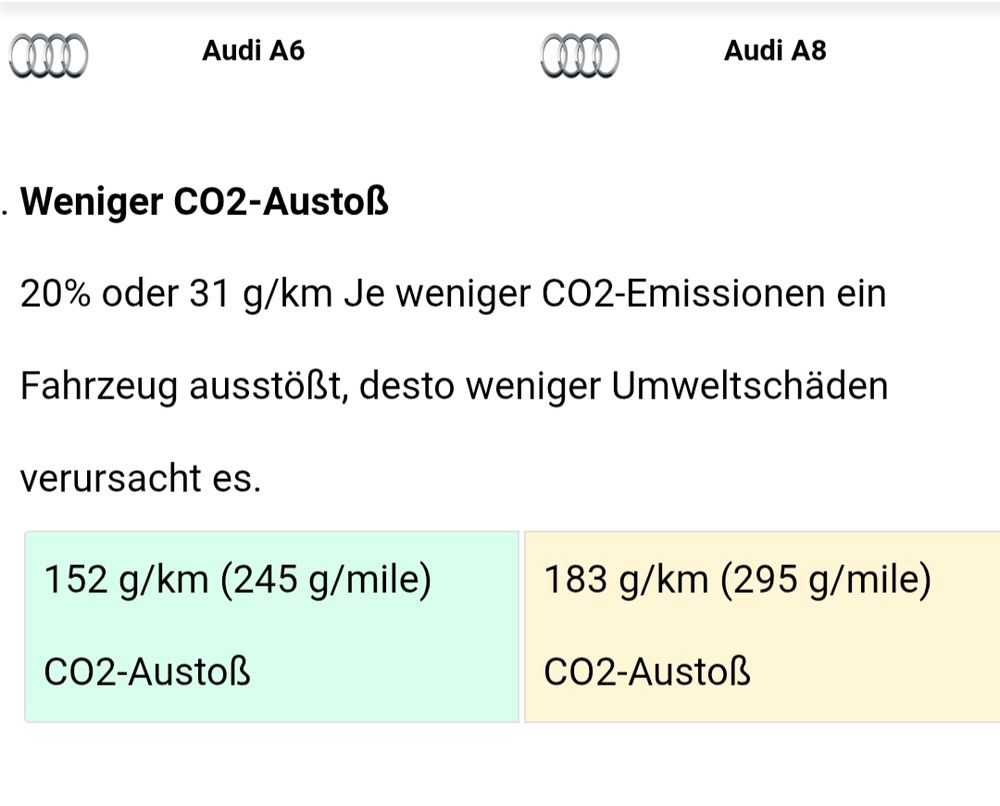Click the Audi A6 rings logo

pos(48,55)
